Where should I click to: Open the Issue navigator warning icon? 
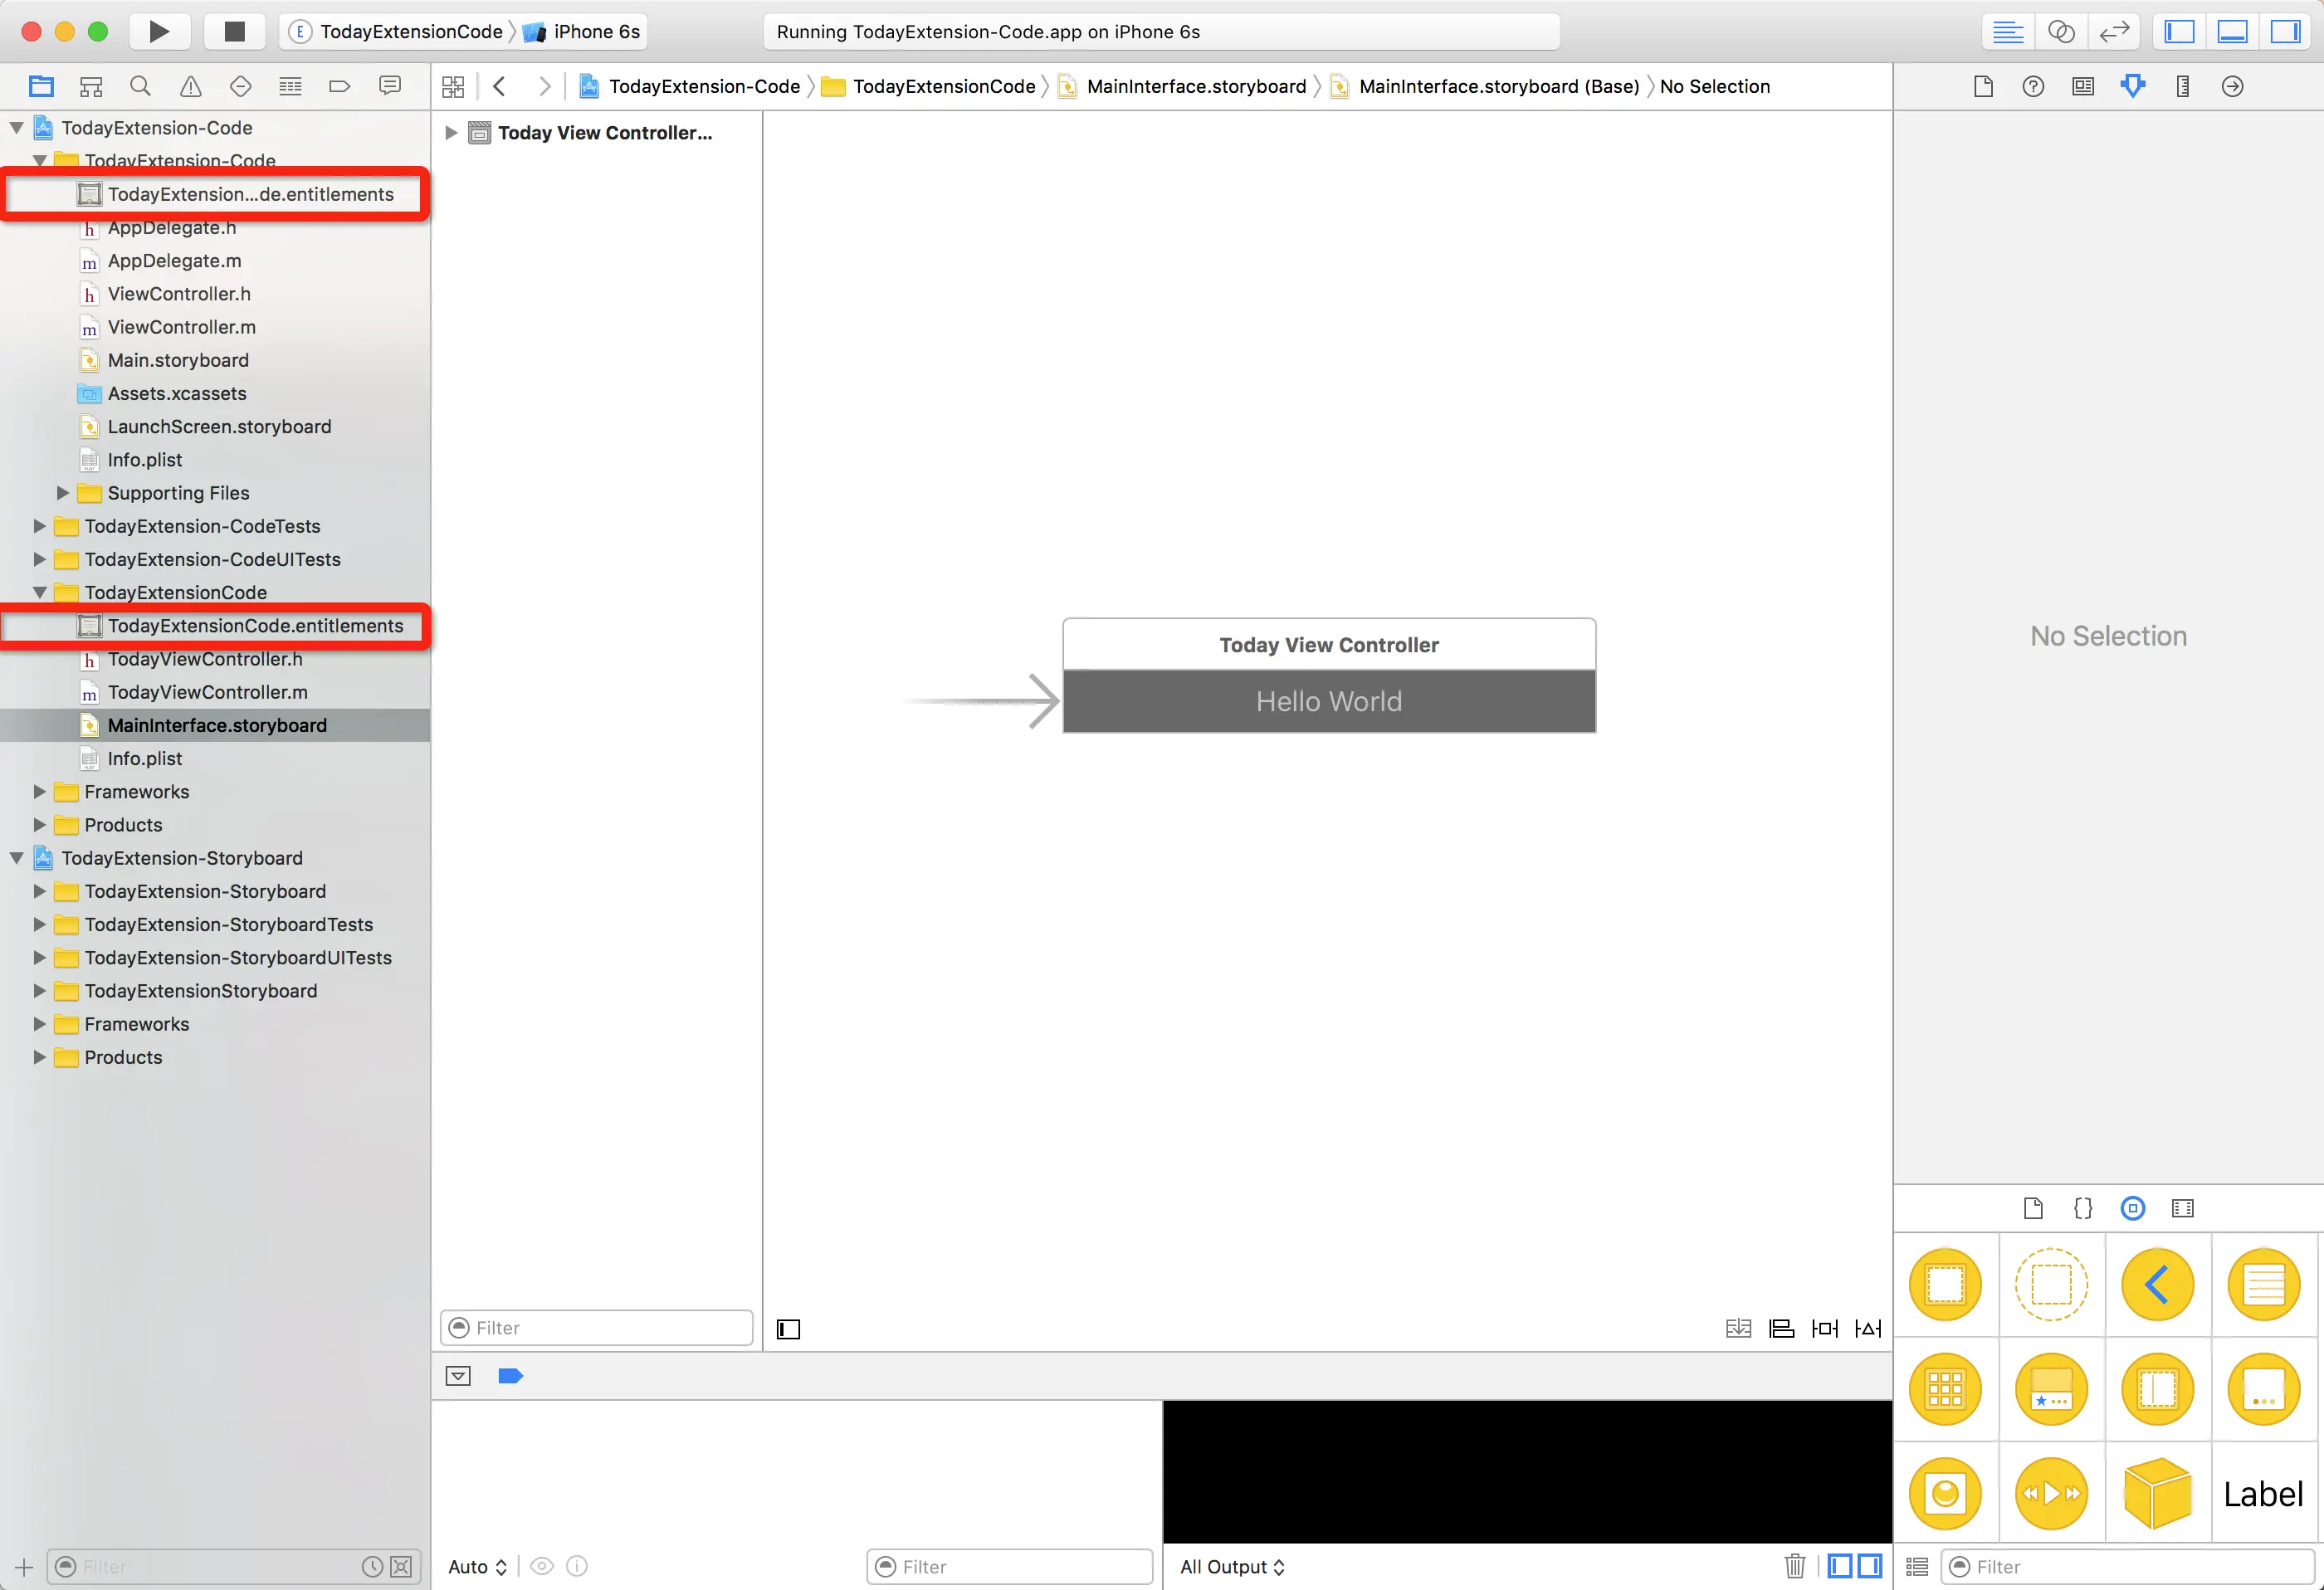[190, 87]
